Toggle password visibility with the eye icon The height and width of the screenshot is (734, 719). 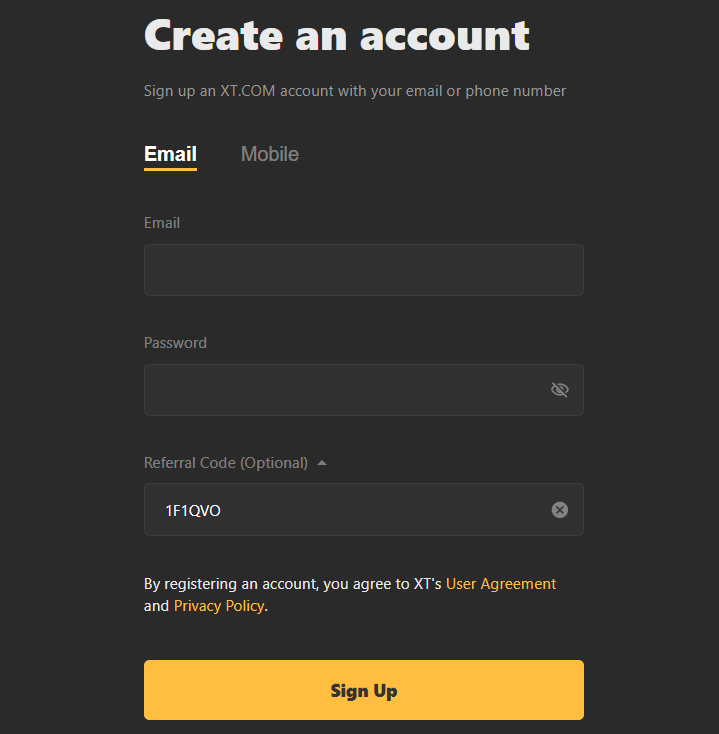559,389
